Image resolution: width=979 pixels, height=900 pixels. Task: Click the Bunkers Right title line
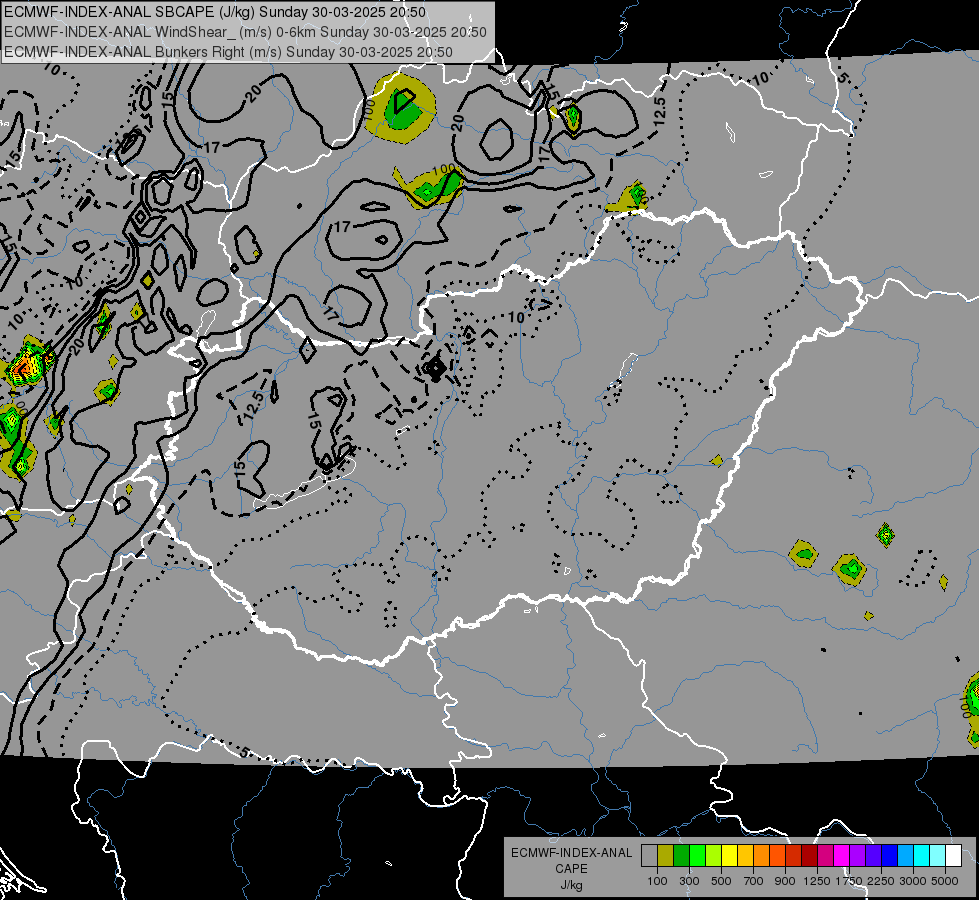coord(229,52)
